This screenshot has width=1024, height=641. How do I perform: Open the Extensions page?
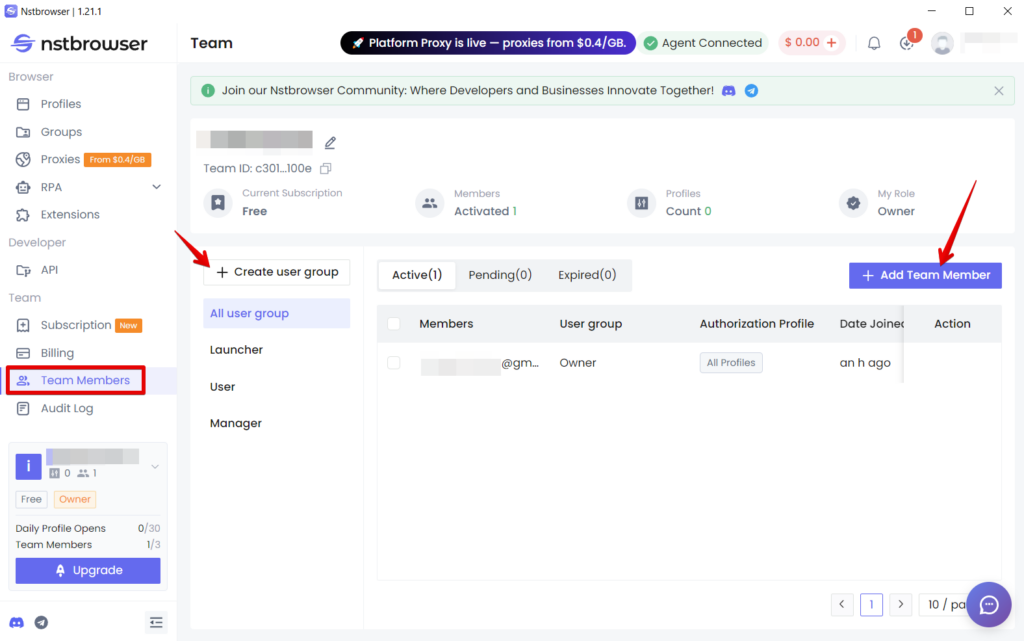coord(70,215)
